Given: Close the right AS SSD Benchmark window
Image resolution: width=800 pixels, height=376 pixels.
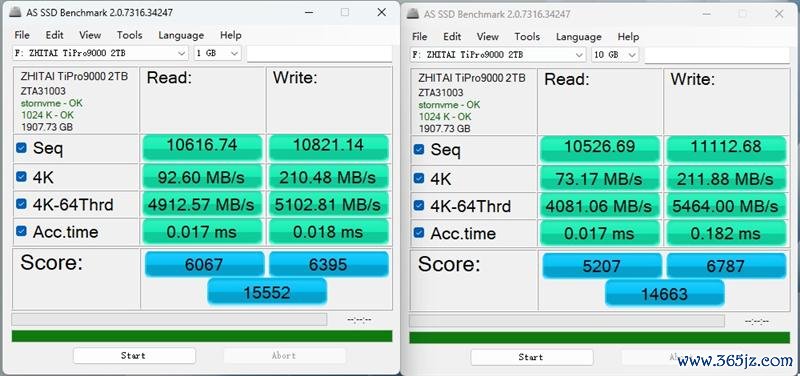Looking at the screenshot, I should pyautogui.click(x=779, y=14).
